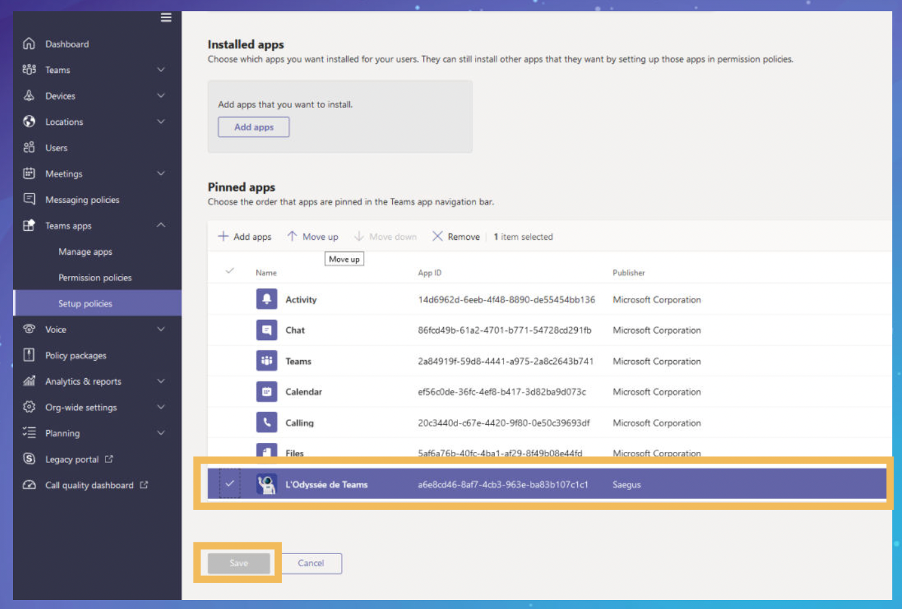902x610 pixels.
Task: Click the Org-wide settings gear icon
Action: pyautogui.click(x=29, y=407)
